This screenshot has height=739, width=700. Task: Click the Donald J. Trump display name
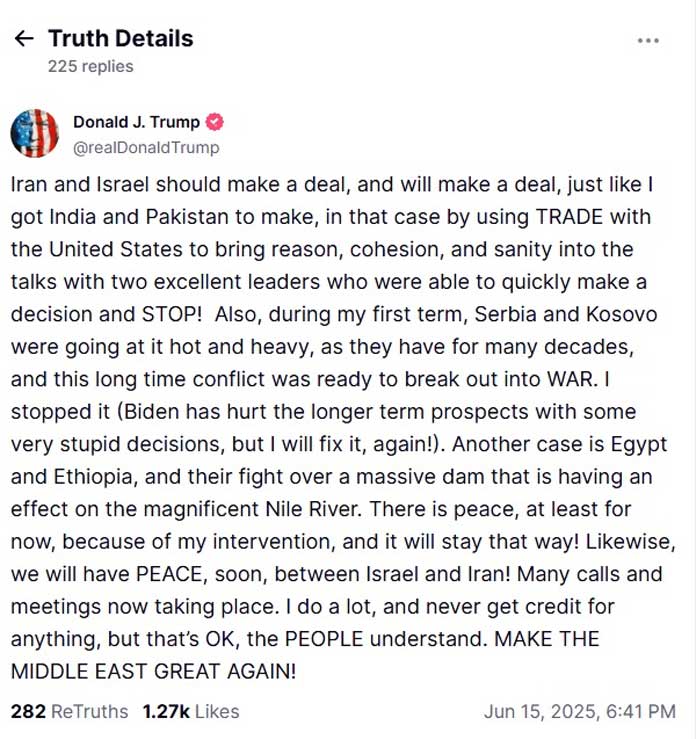pos(136,123)
